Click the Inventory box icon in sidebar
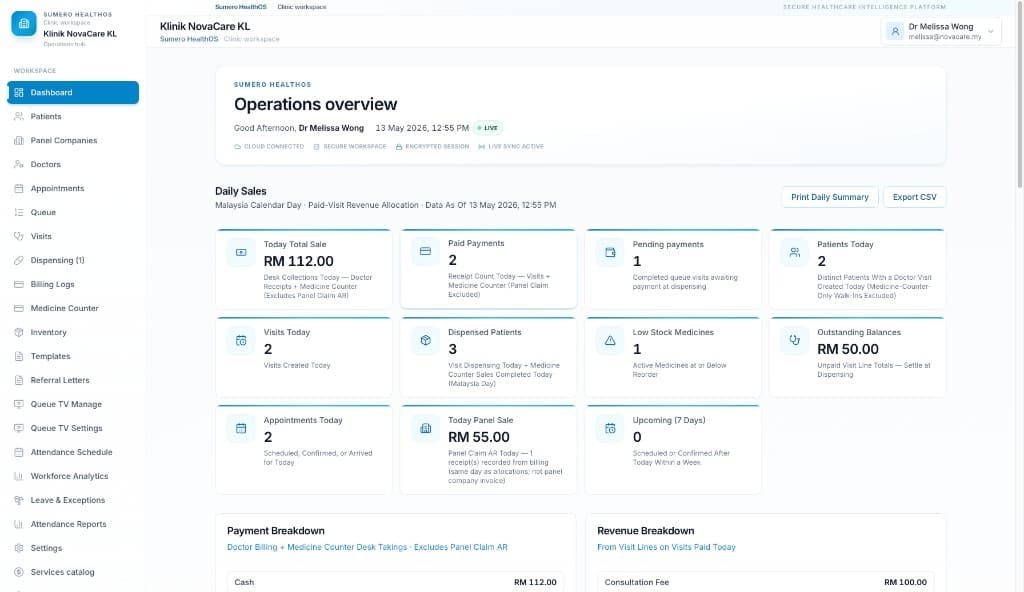Screen dimensions: 1024x592 click(x=19, y=332)
